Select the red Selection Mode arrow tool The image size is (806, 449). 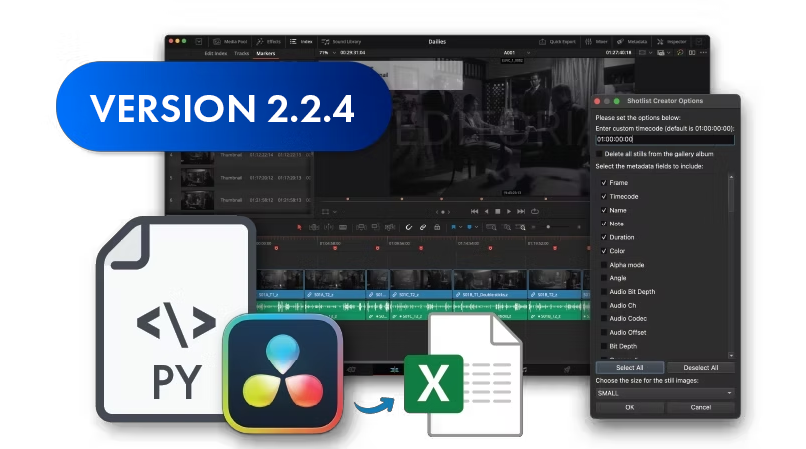[299, 227]
